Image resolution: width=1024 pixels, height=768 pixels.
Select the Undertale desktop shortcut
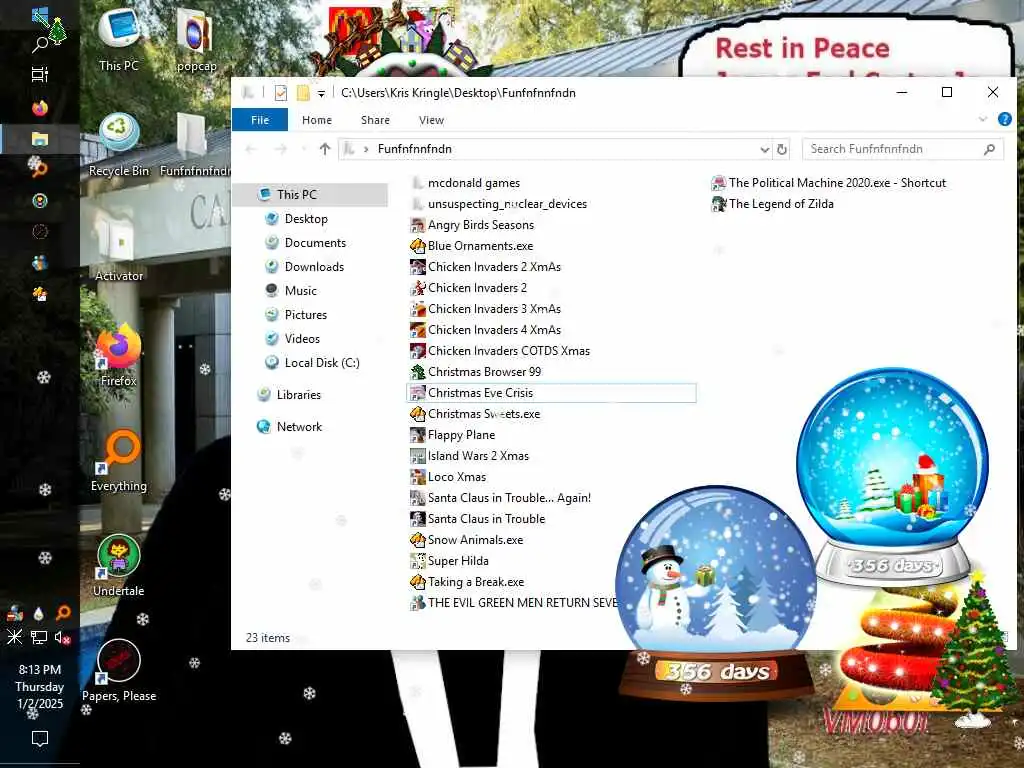coord(119,566)
